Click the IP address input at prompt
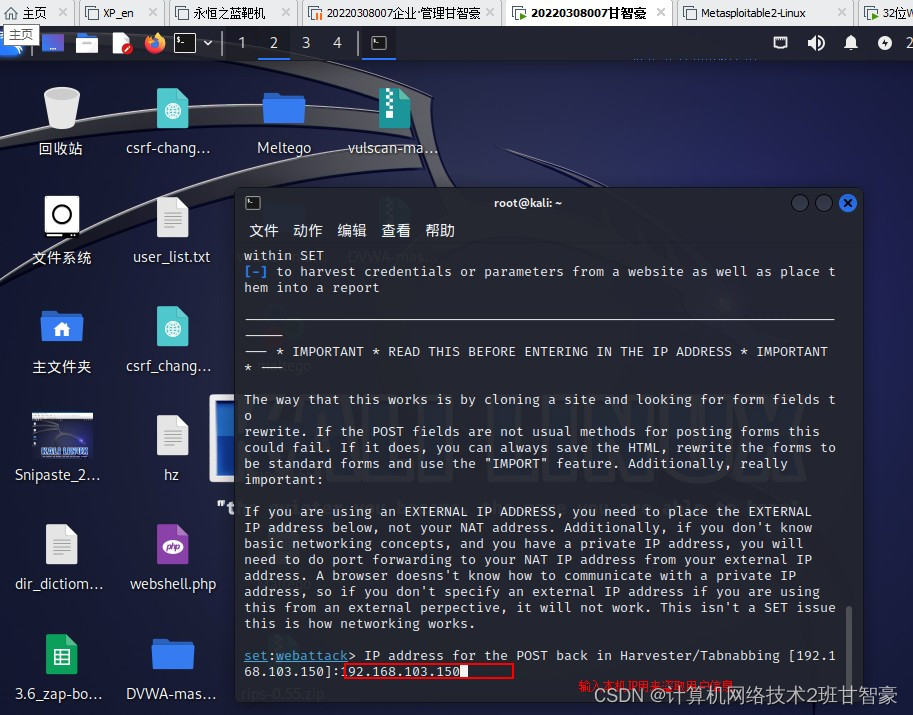The image size is (913, 715). tap(429, 671)
